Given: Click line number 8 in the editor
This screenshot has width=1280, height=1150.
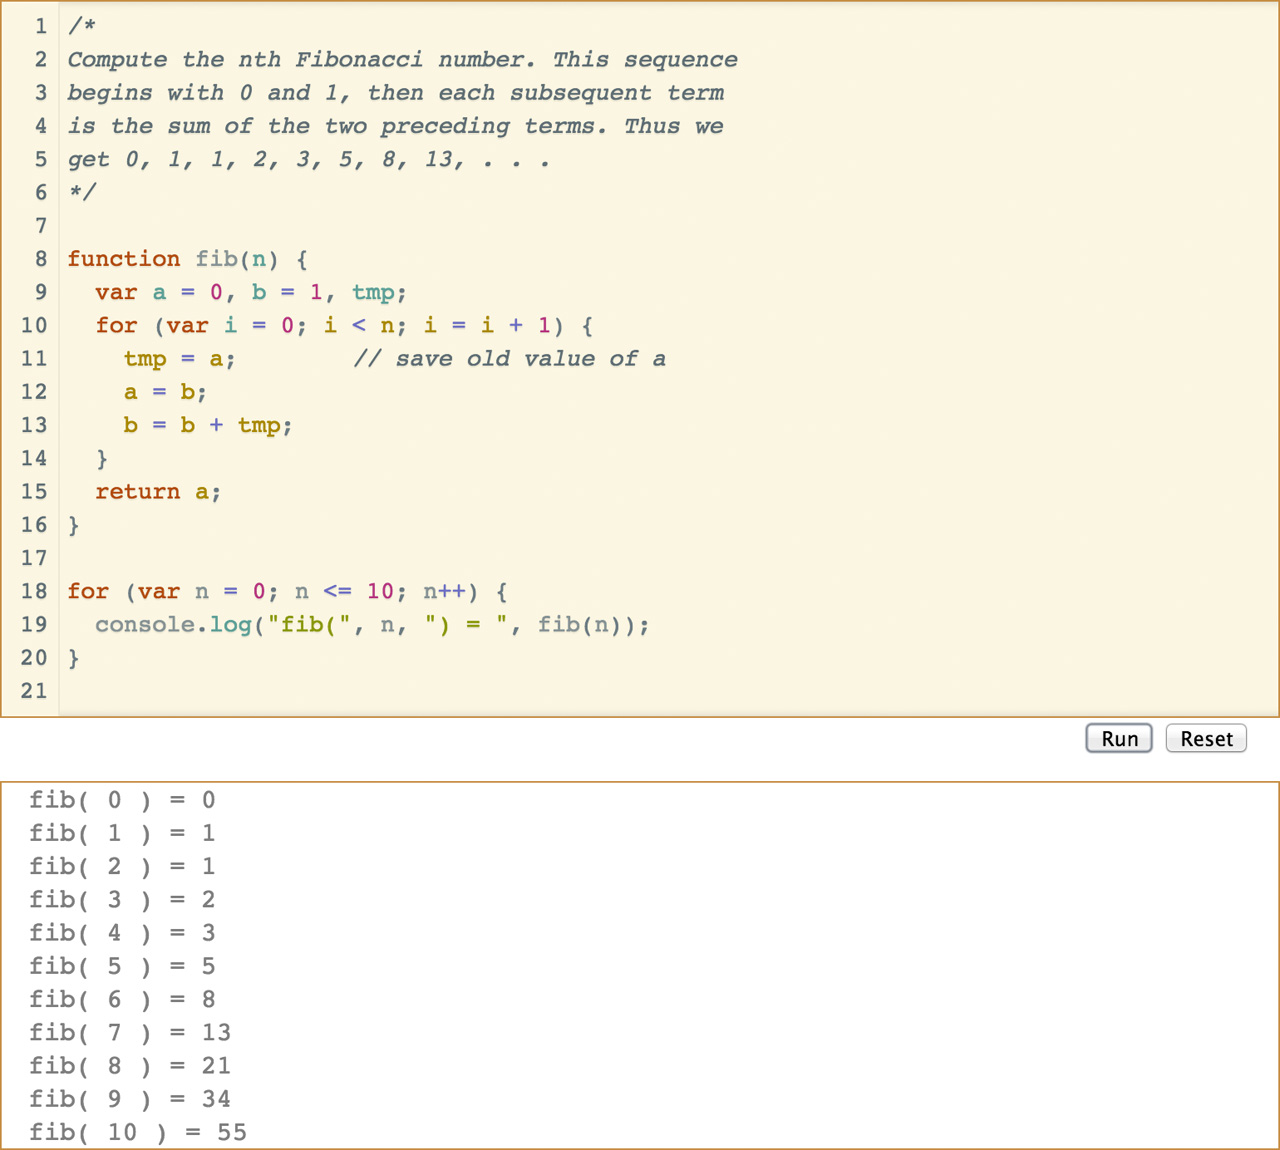Looking at the screenshot, I should click(x=40, y=259).
